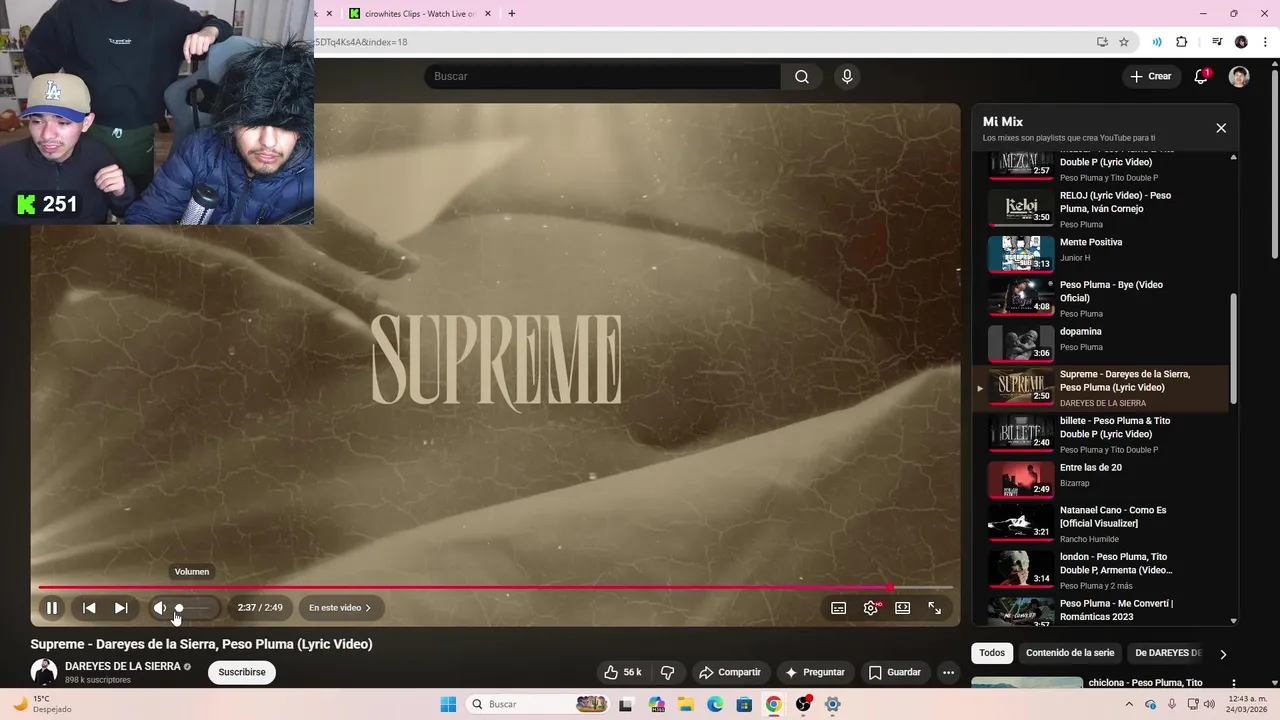
Task: Go to the previous video in the player
Action: 89,608
